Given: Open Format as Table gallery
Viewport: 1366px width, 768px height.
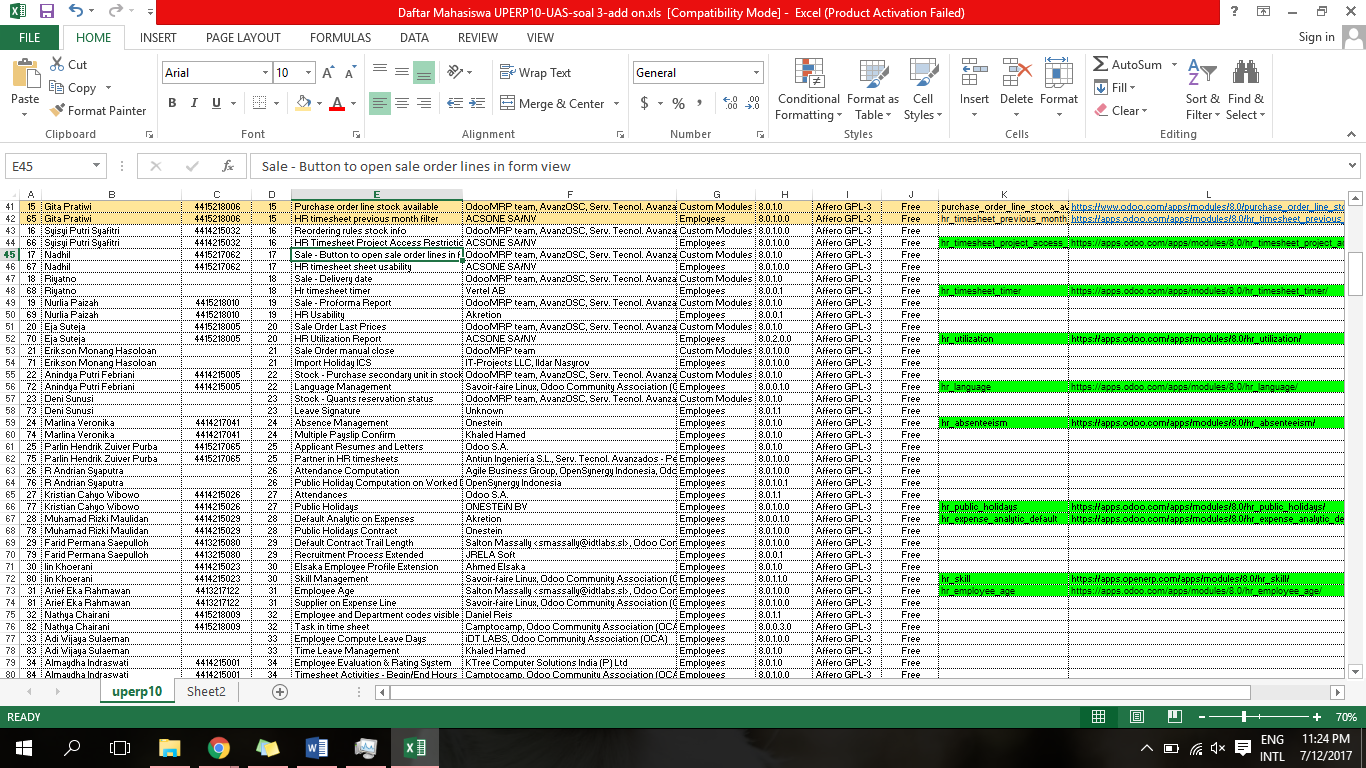Looking at the screenshot, I should pyautogui.click(x=872, y=89).
